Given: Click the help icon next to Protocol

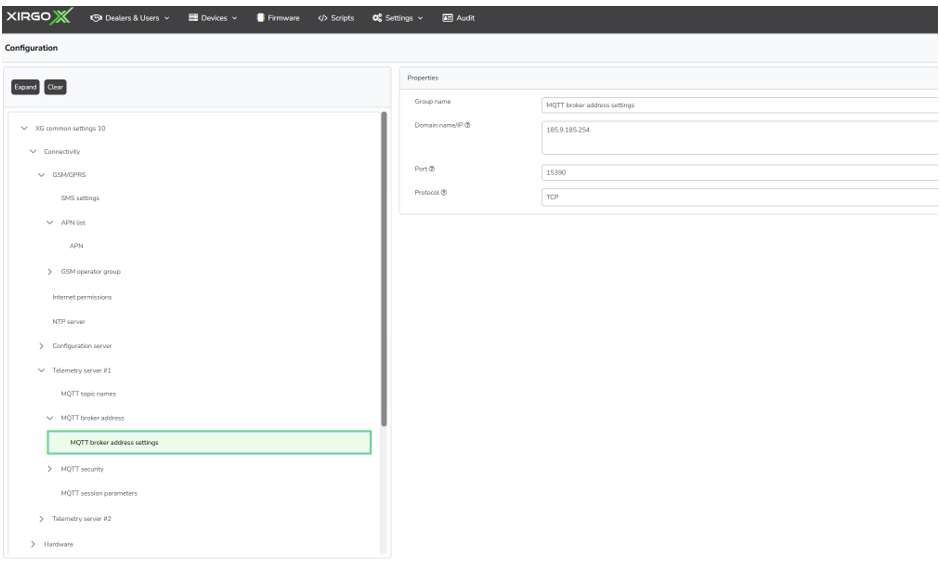Looking at the screenshot, I should point(443,192).
